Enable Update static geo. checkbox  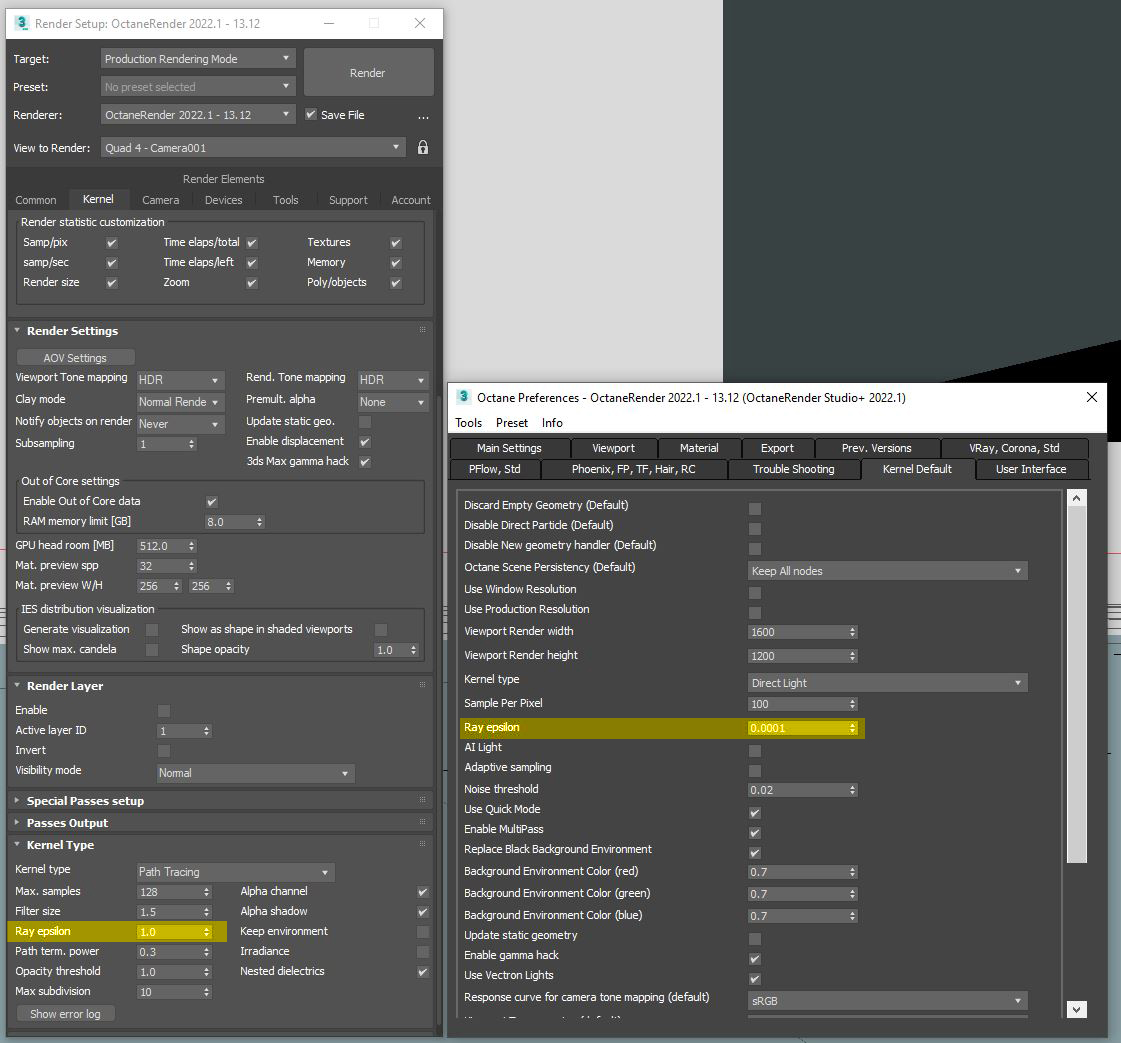tap(365, 422)
